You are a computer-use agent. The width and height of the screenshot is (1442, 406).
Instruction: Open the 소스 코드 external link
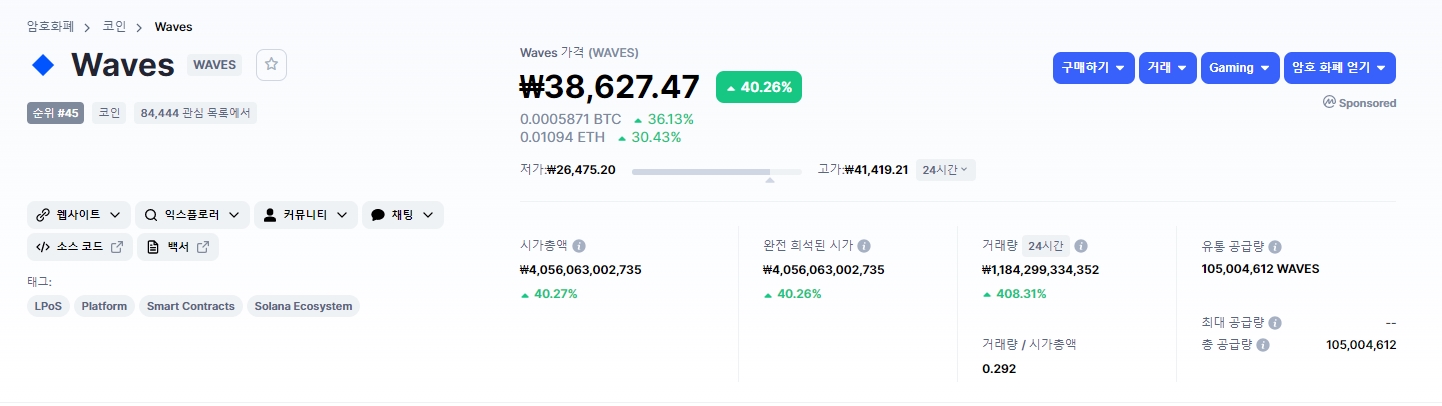(79, 247)
